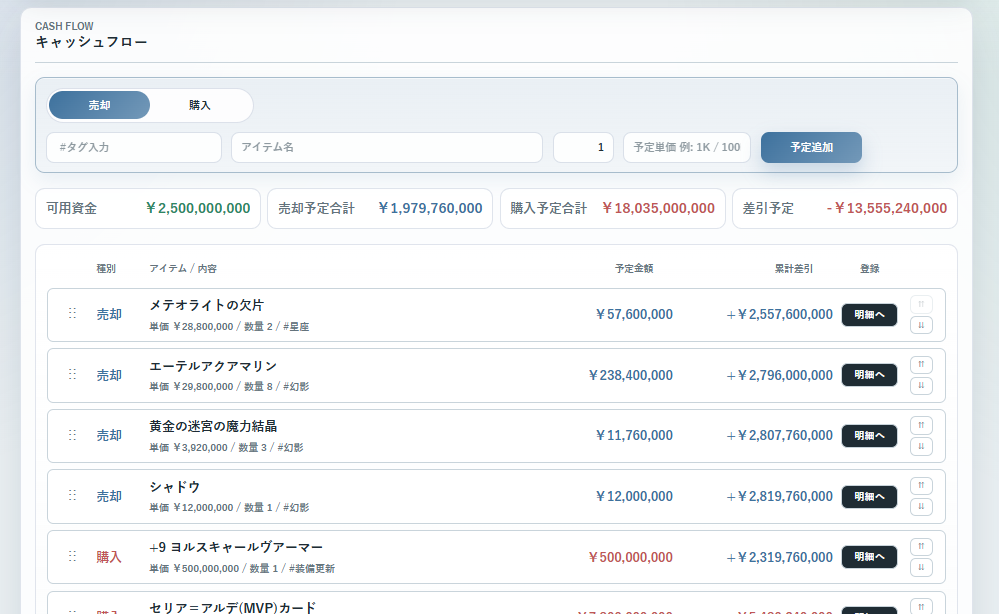Grab drag handle of ヨルスキャールヴアーマー row
The width and height of the screenshot is (999, 614).
tap(72, 556)
